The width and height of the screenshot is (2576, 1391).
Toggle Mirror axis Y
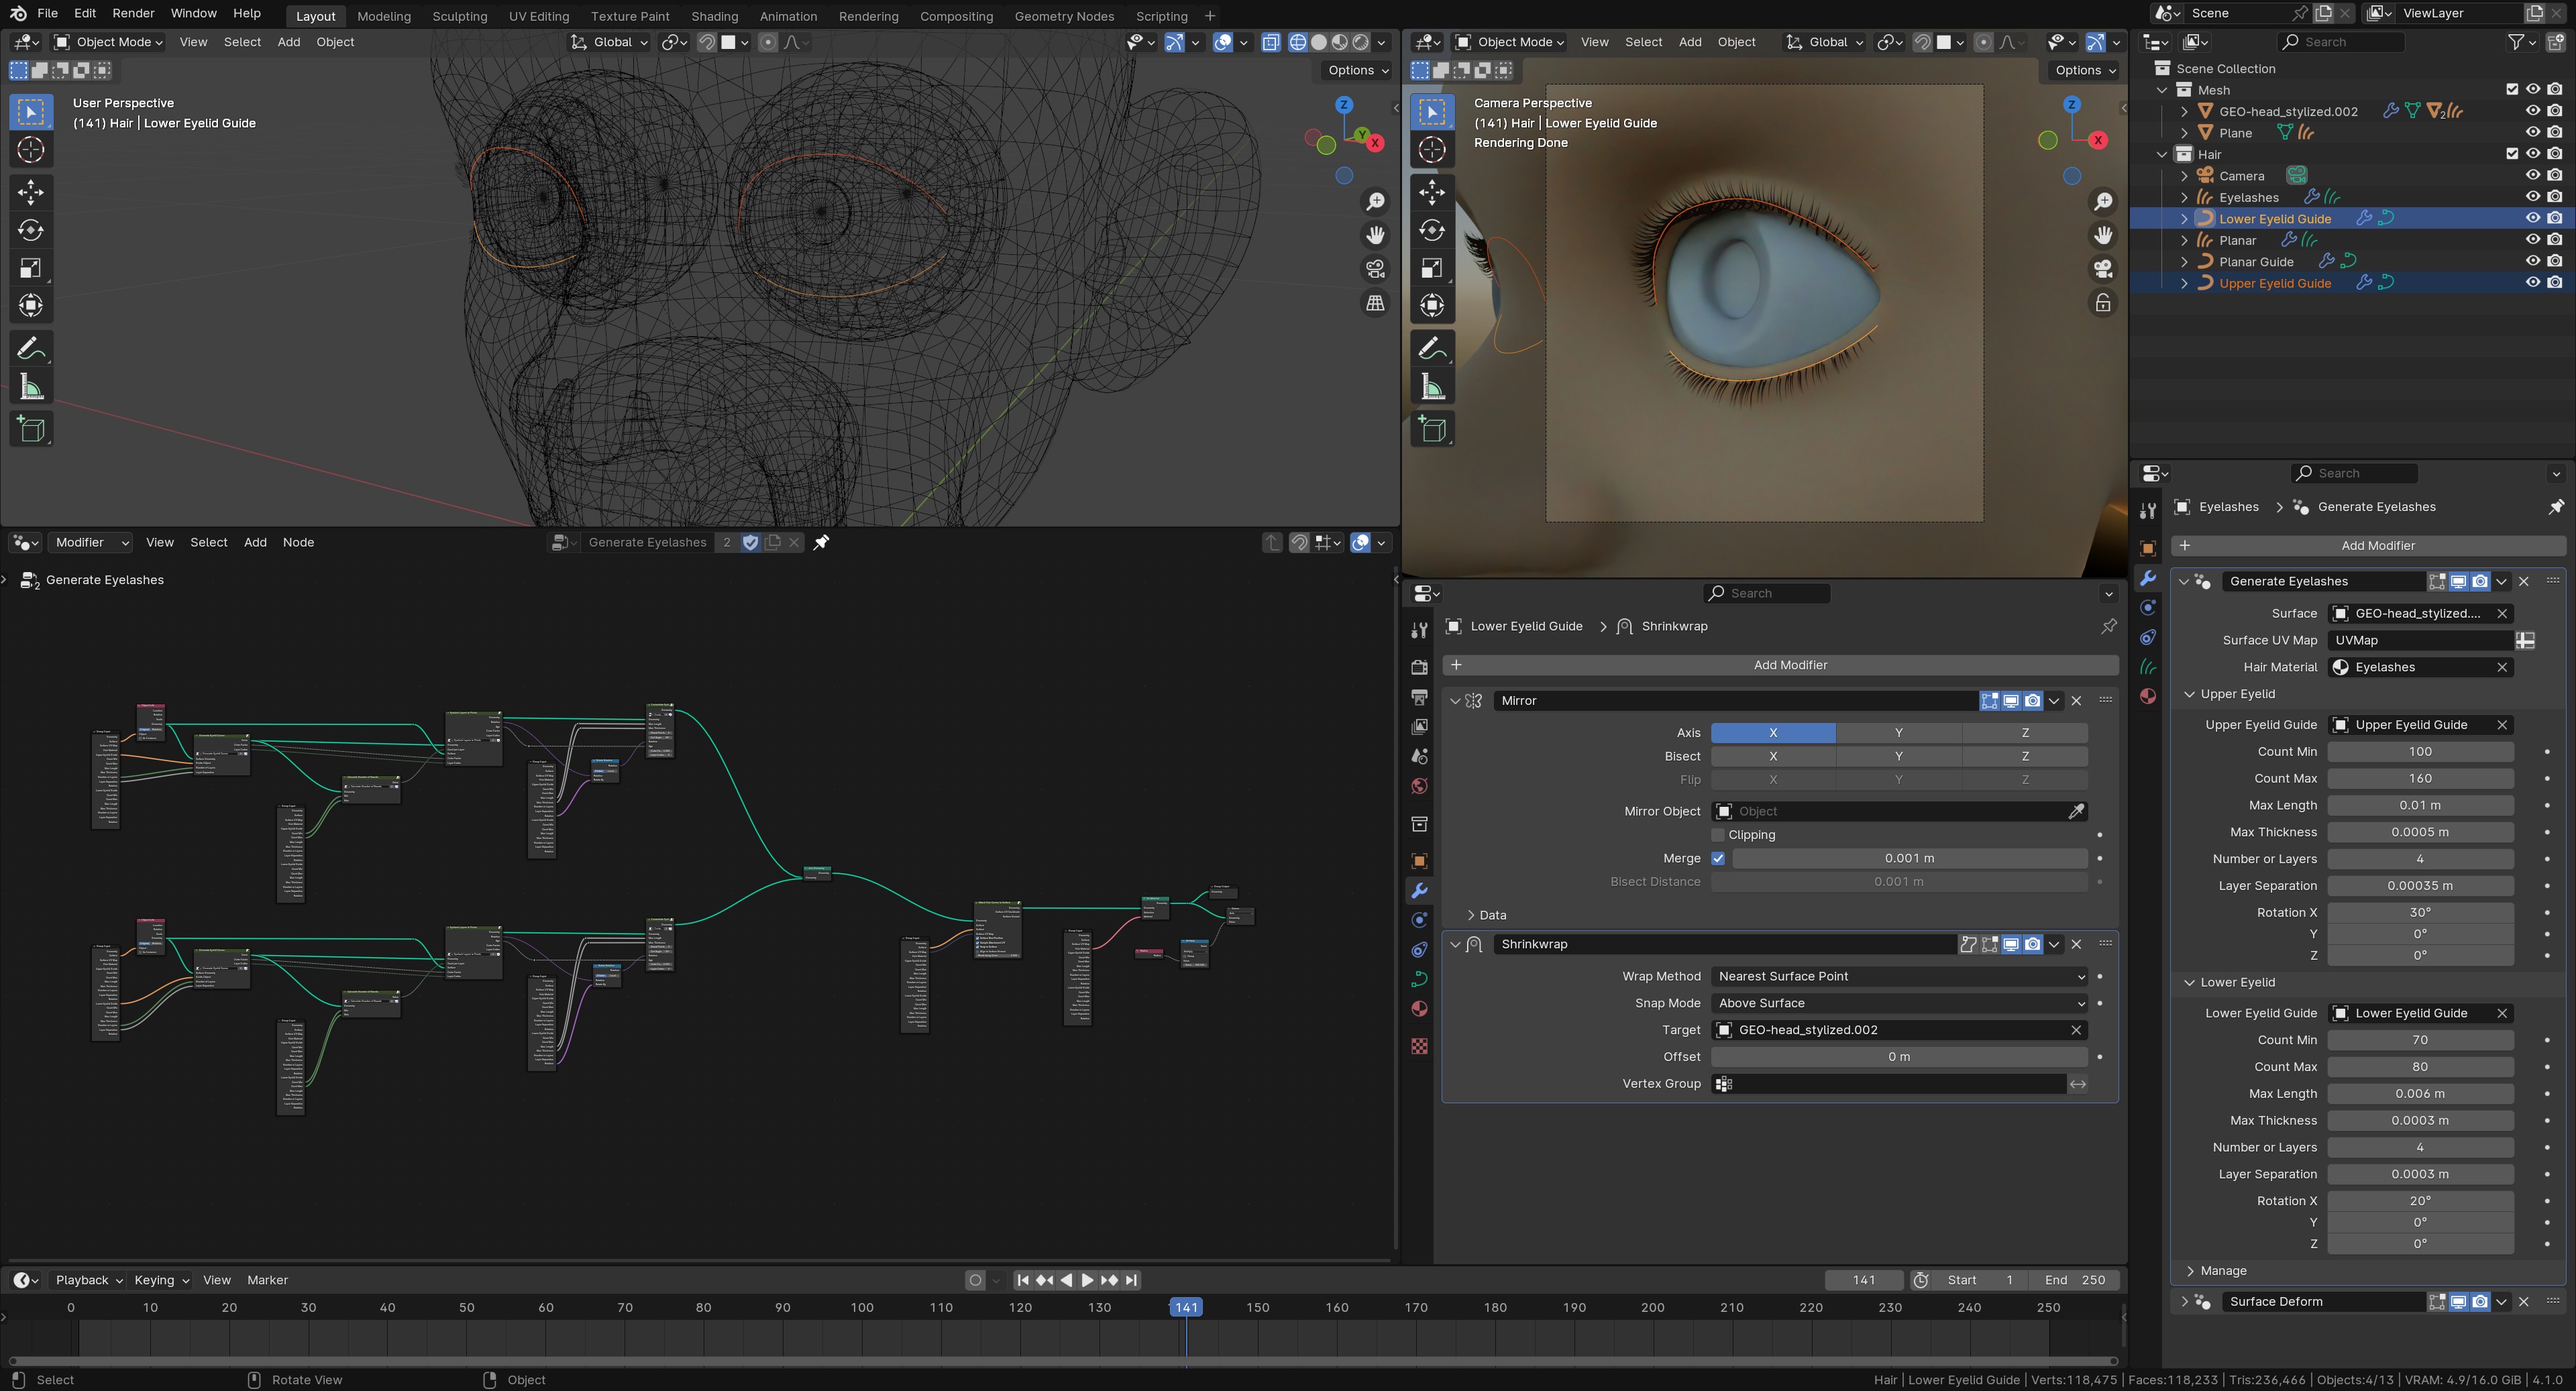(x=1898, y=733)
